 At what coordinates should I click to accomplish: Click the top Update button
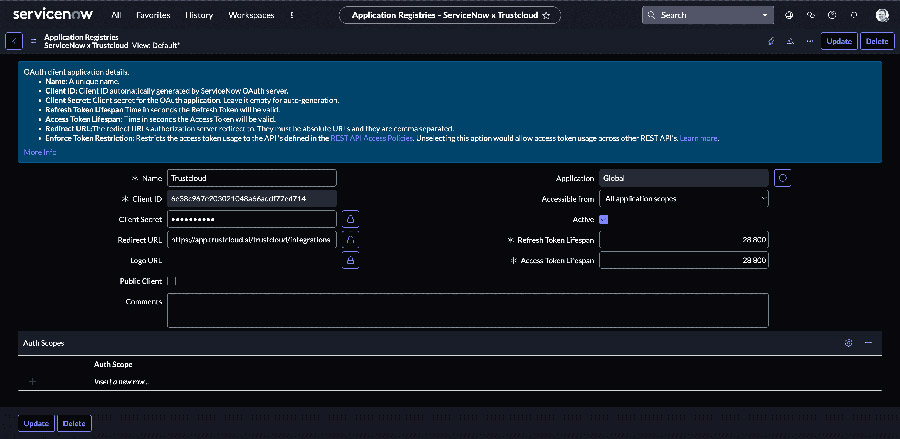point(839,41)
